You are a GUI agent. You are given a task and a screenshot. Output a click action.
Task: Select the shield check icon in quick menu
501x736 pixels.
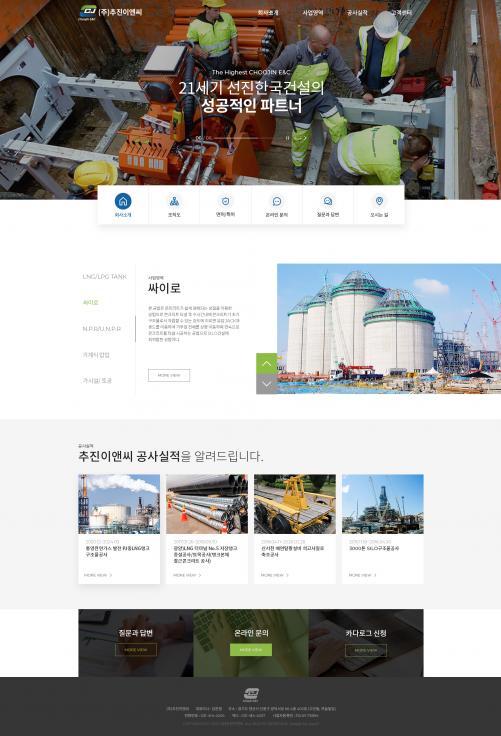pos(225,201)
